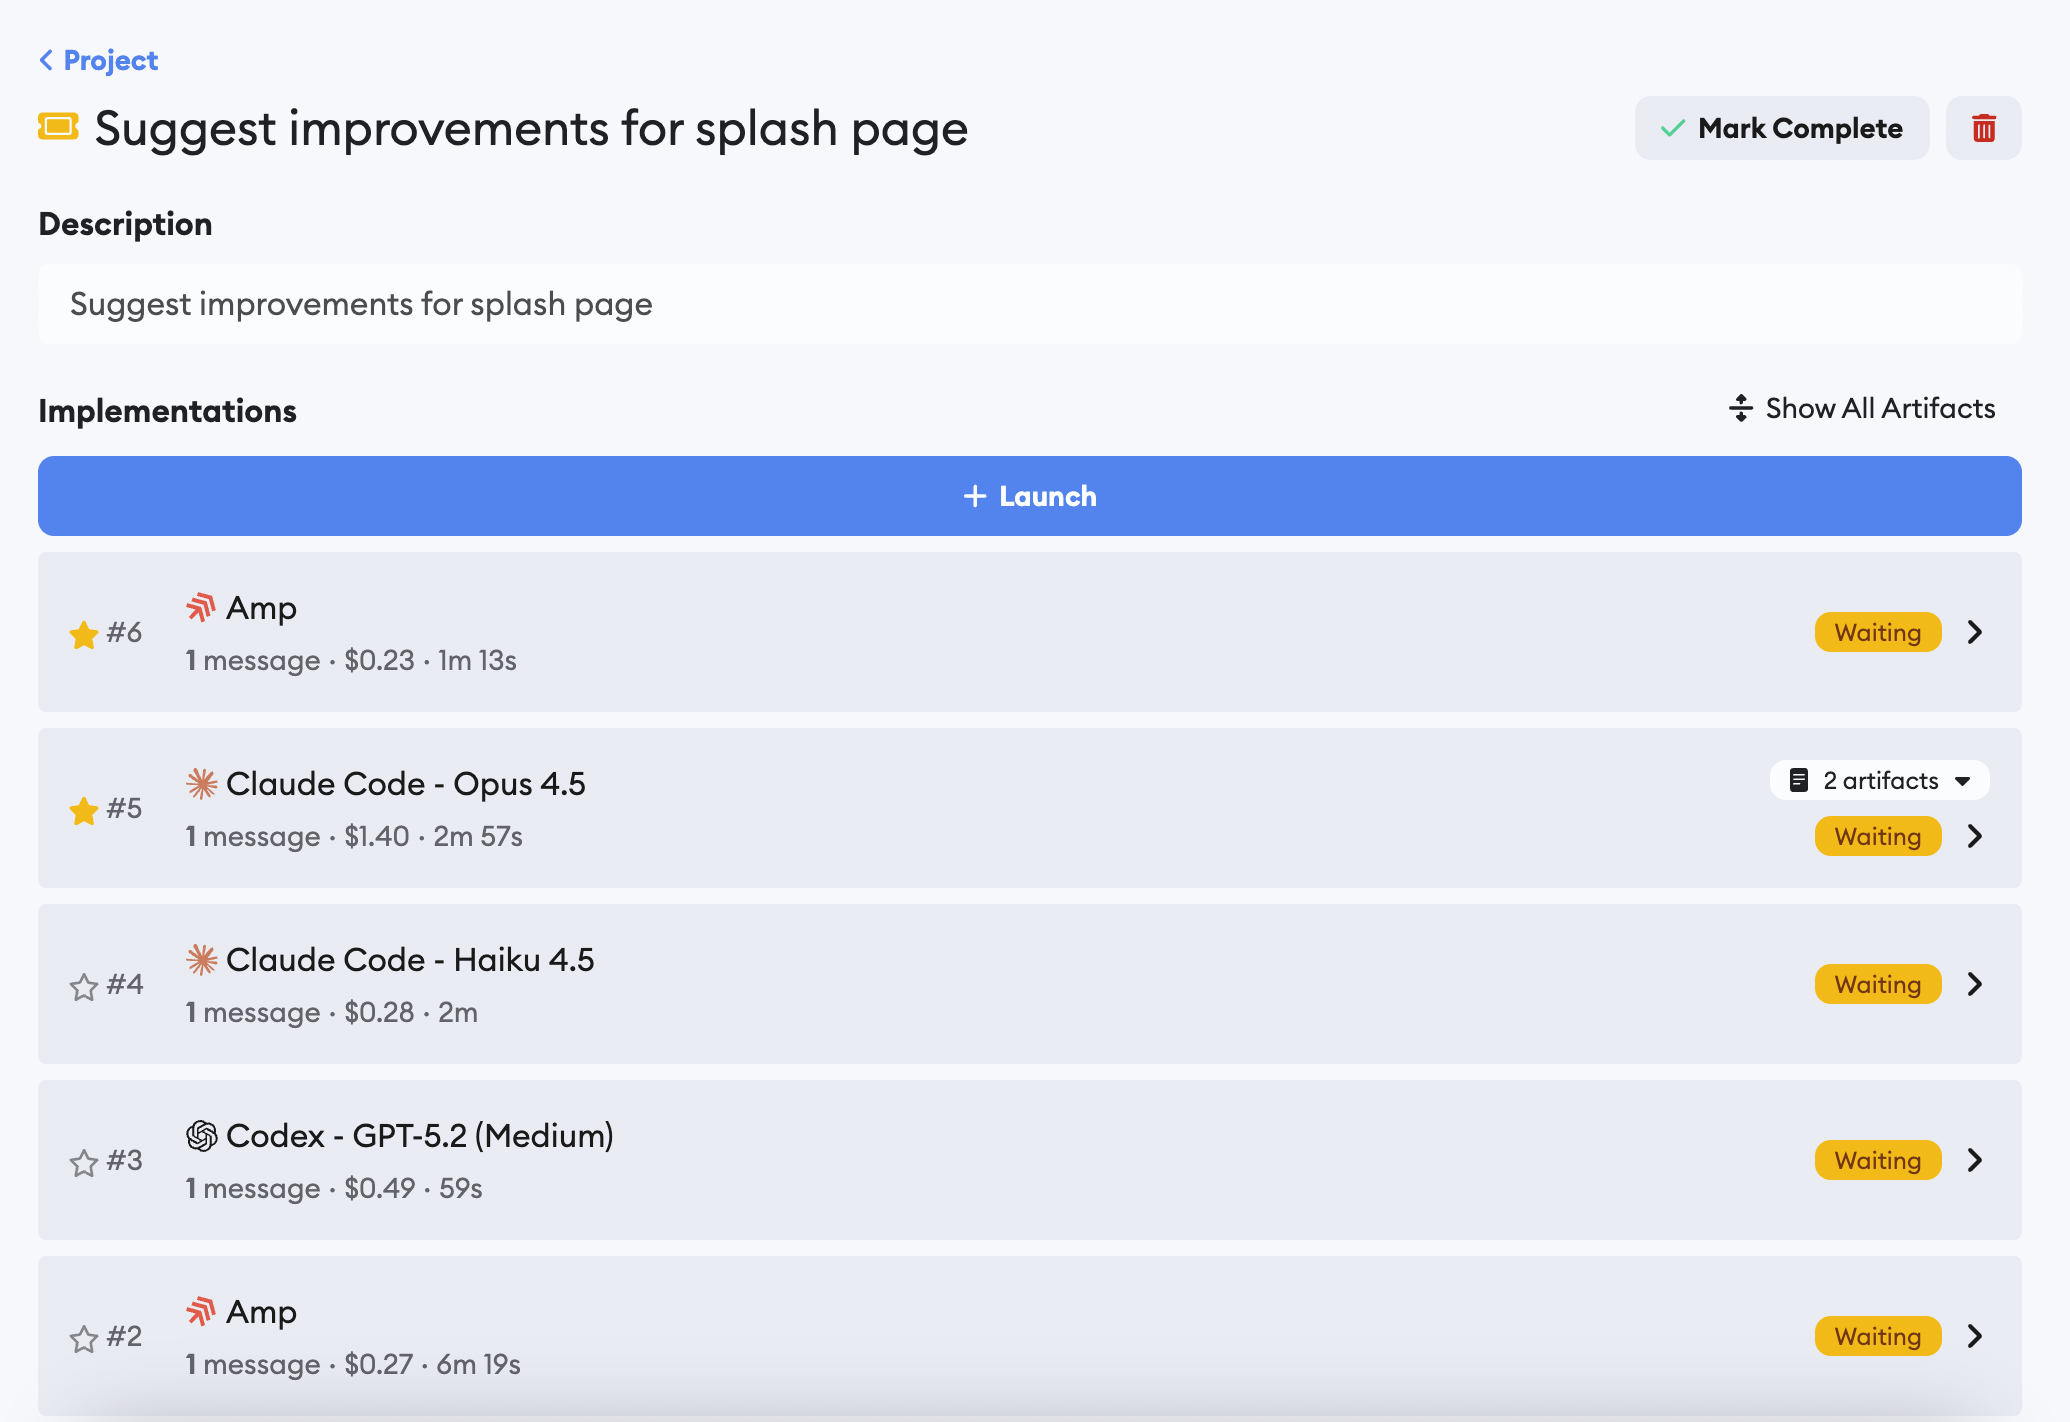Click the stats line '$0.23 · 1m 13s'

(x=430, y=660)
